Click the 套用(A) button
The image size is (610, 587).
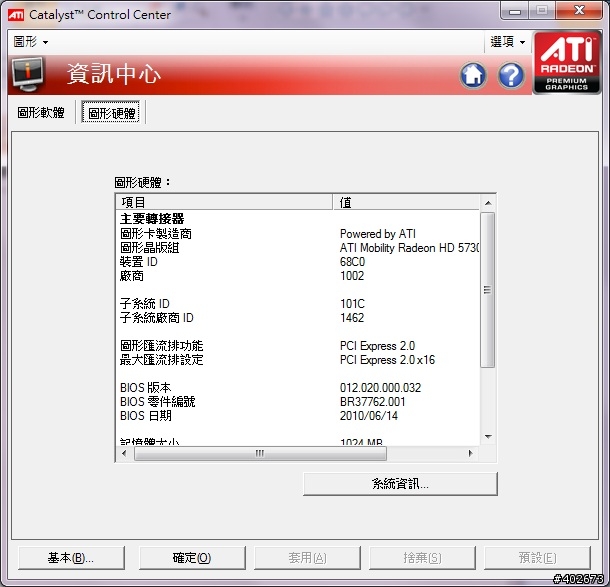pos(307,558)
